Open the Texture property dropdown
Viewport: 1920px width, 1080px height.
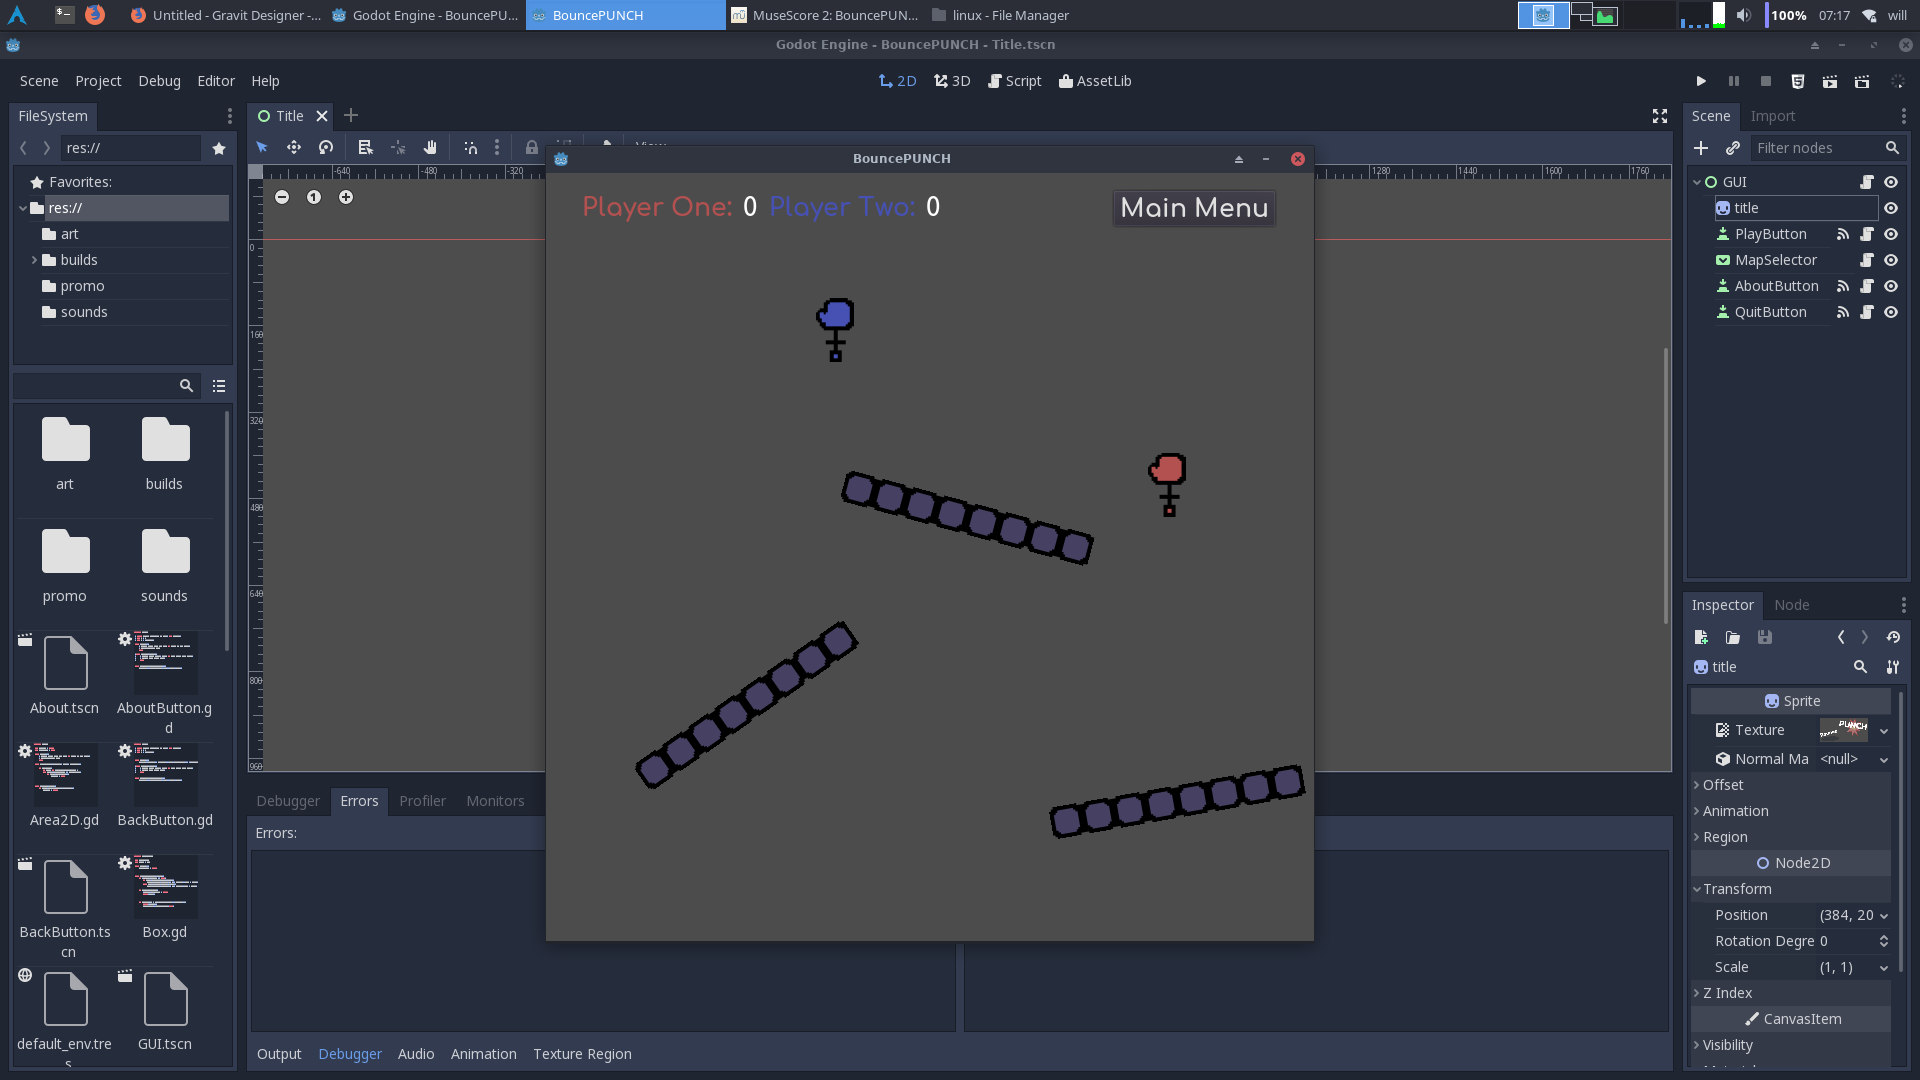tap(1884, 731)
